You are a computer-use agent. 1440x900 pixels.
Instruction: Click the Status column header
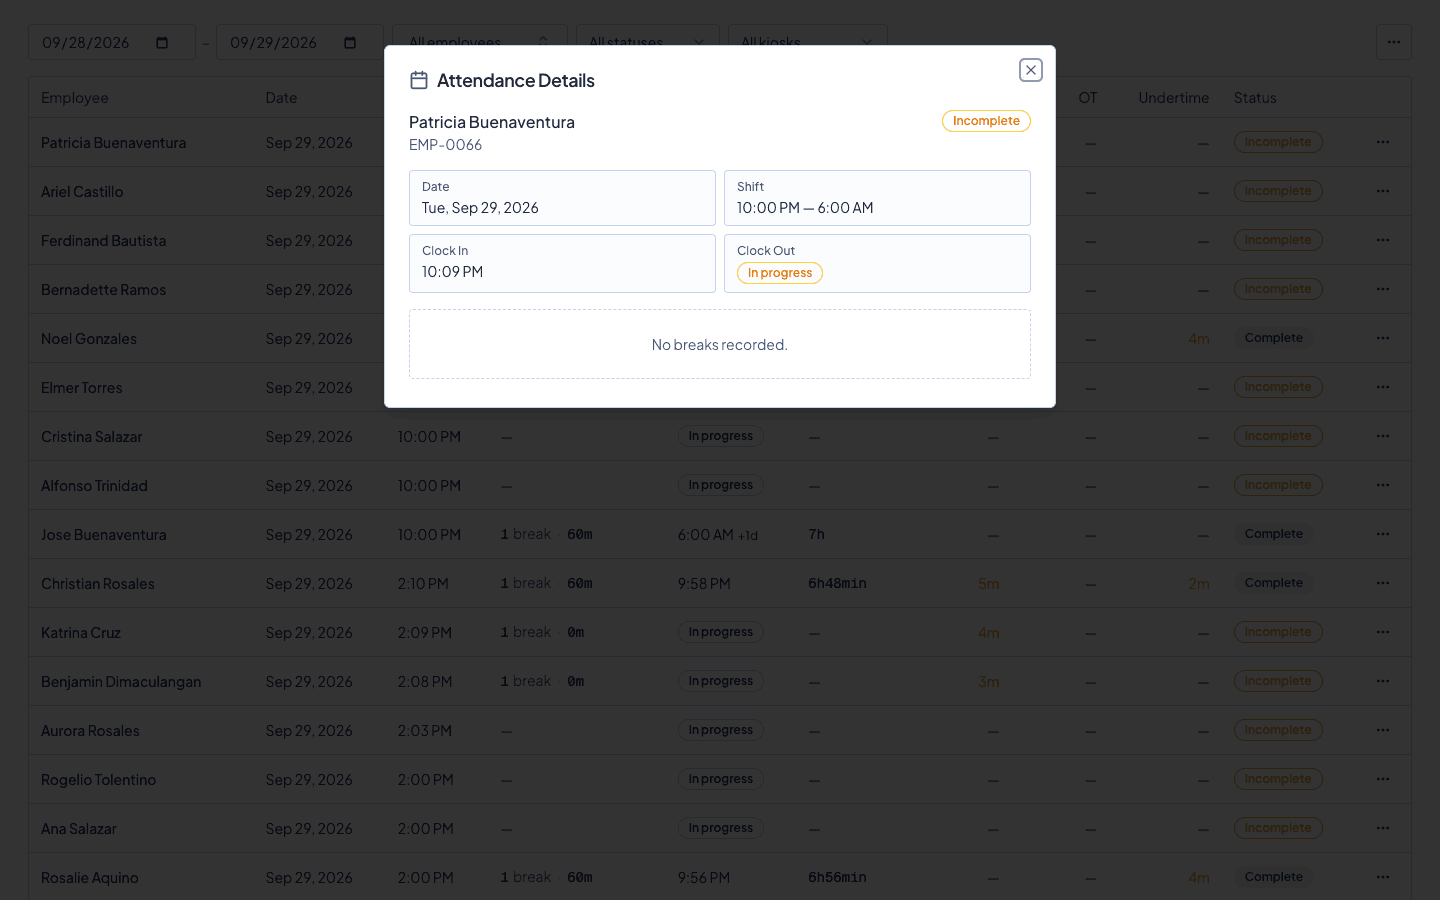pyautogui.click(x=1255, y=98)
